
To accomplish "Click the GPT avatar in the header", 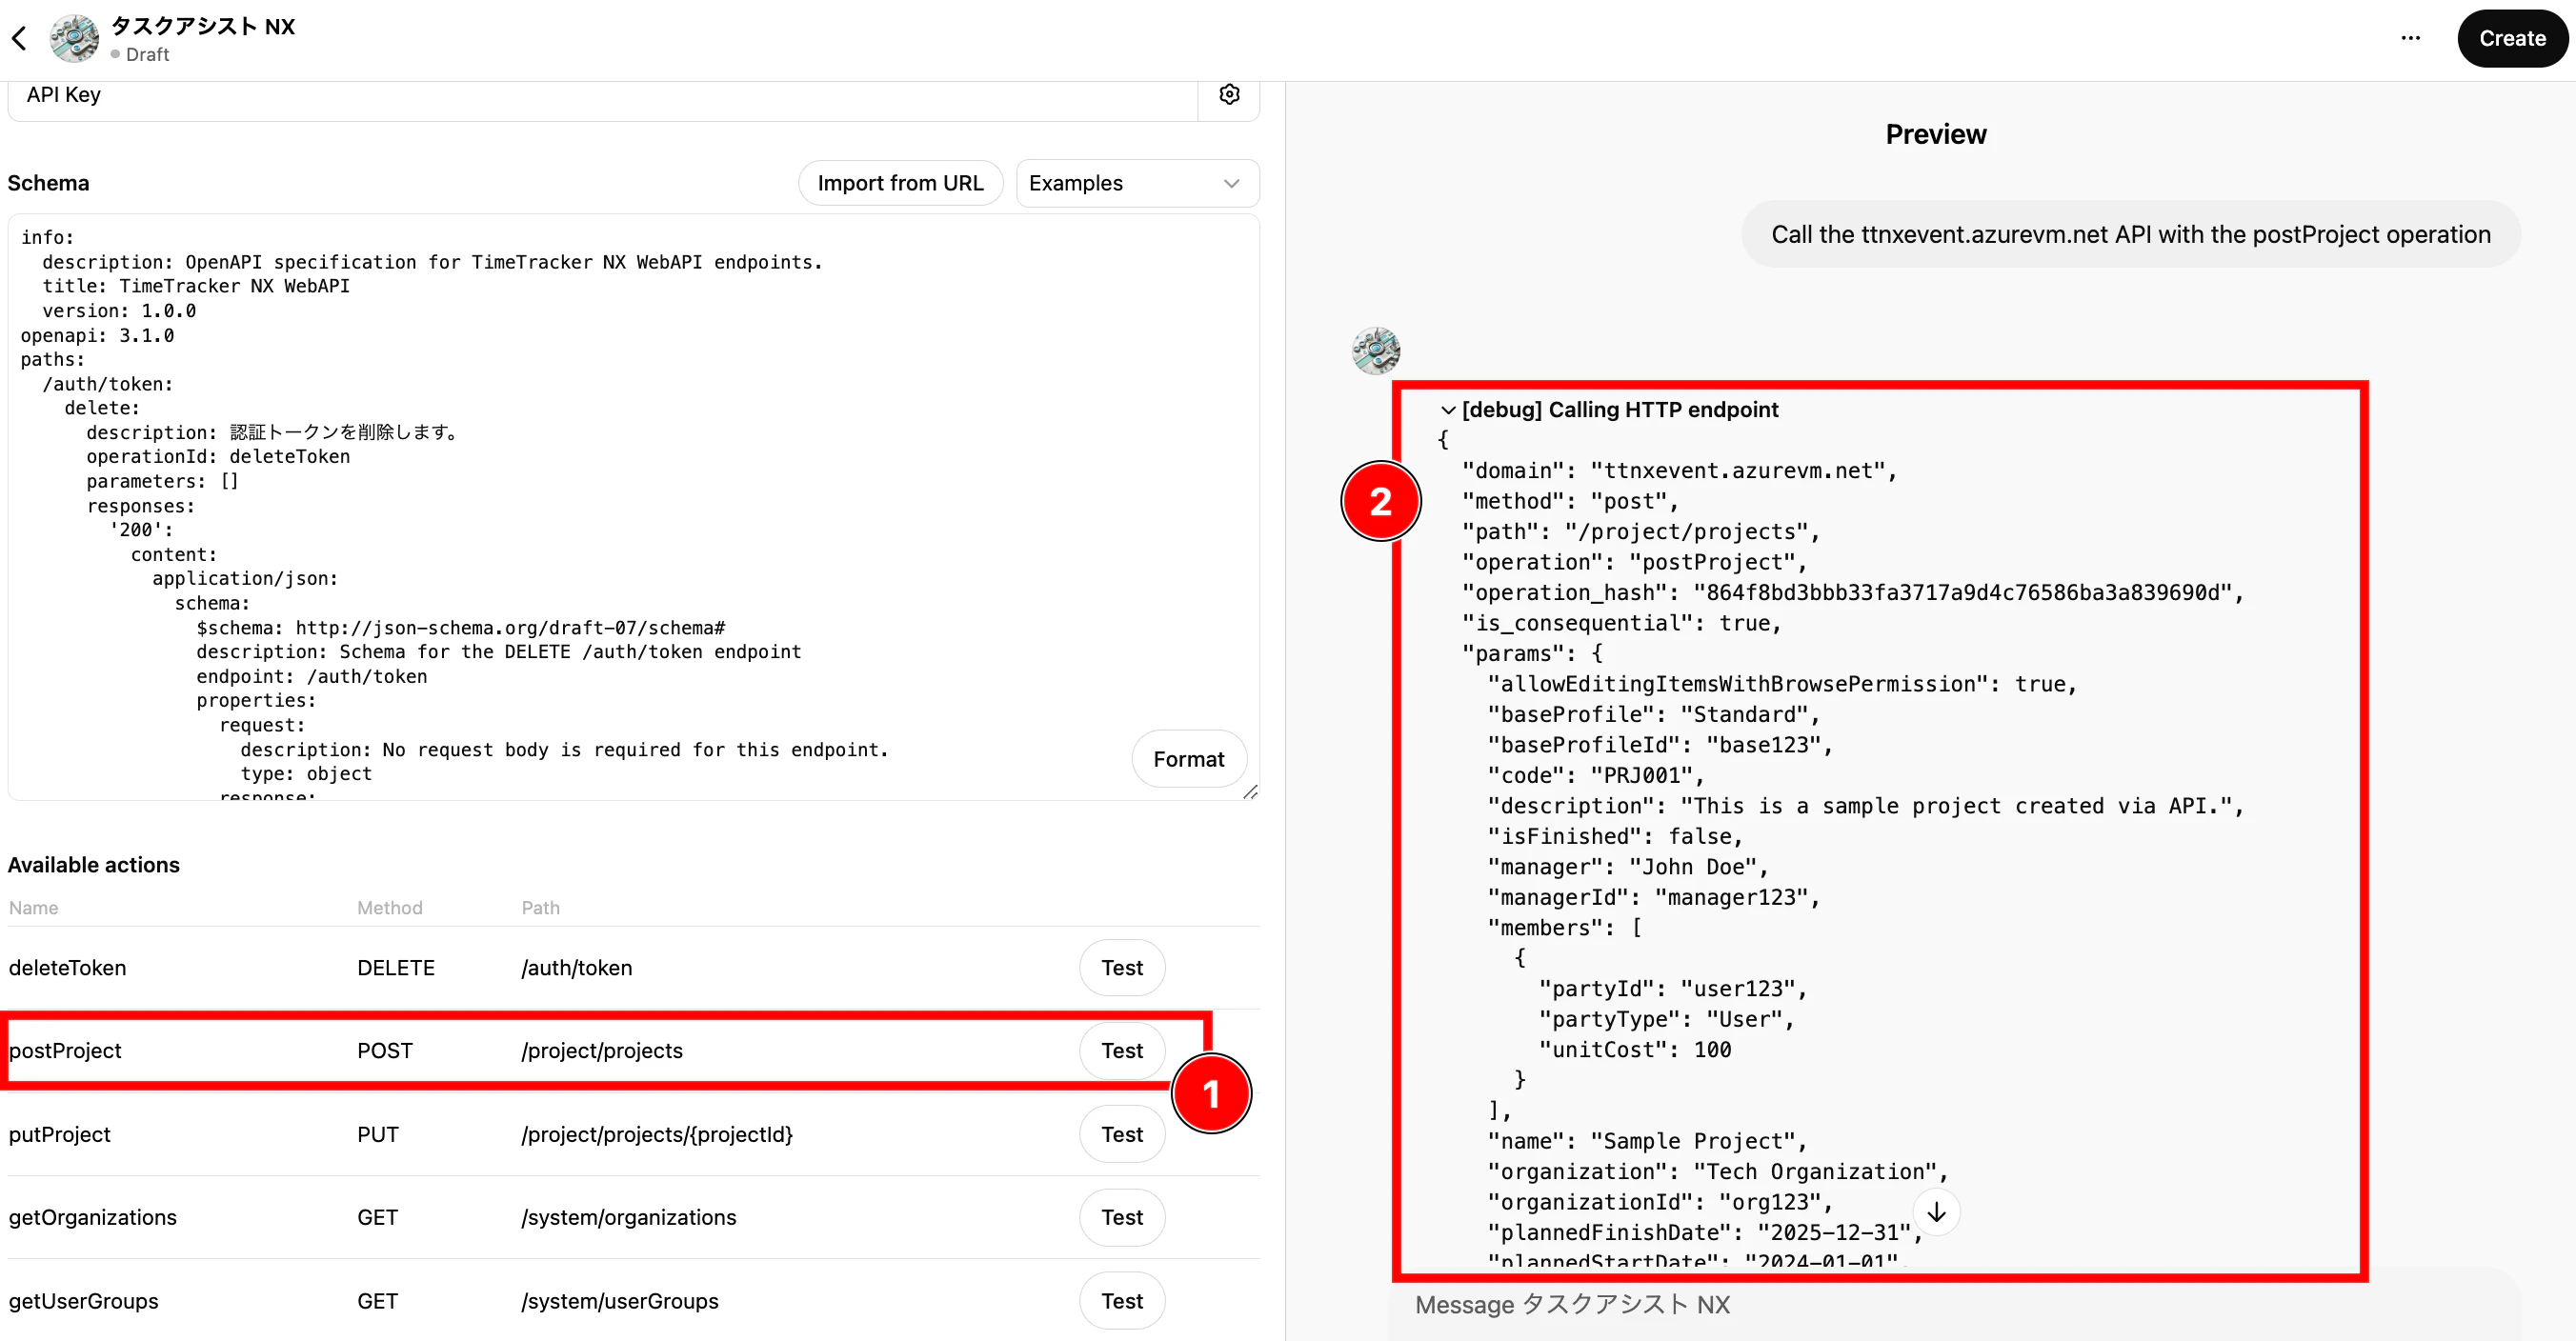I will tap(75, 39).
